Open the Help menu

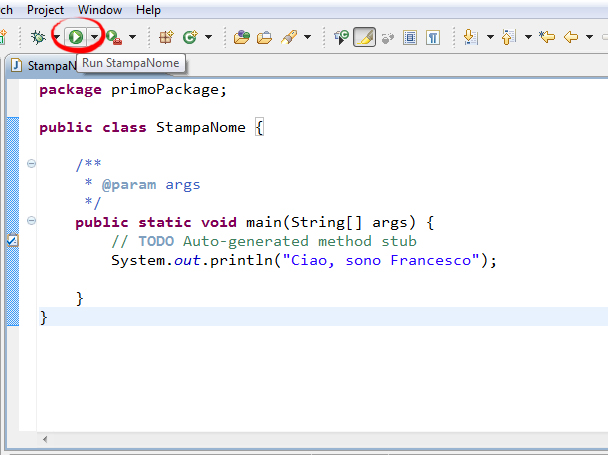coord(148,9)
